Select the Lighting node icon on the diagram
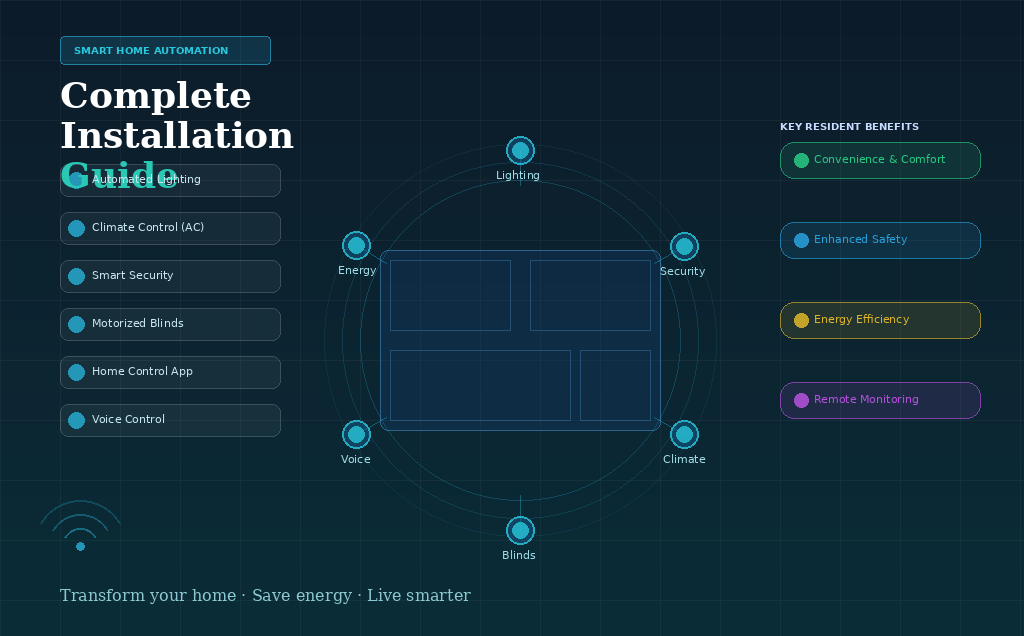This screenshot has width=1024, height=636. point(520,148)
